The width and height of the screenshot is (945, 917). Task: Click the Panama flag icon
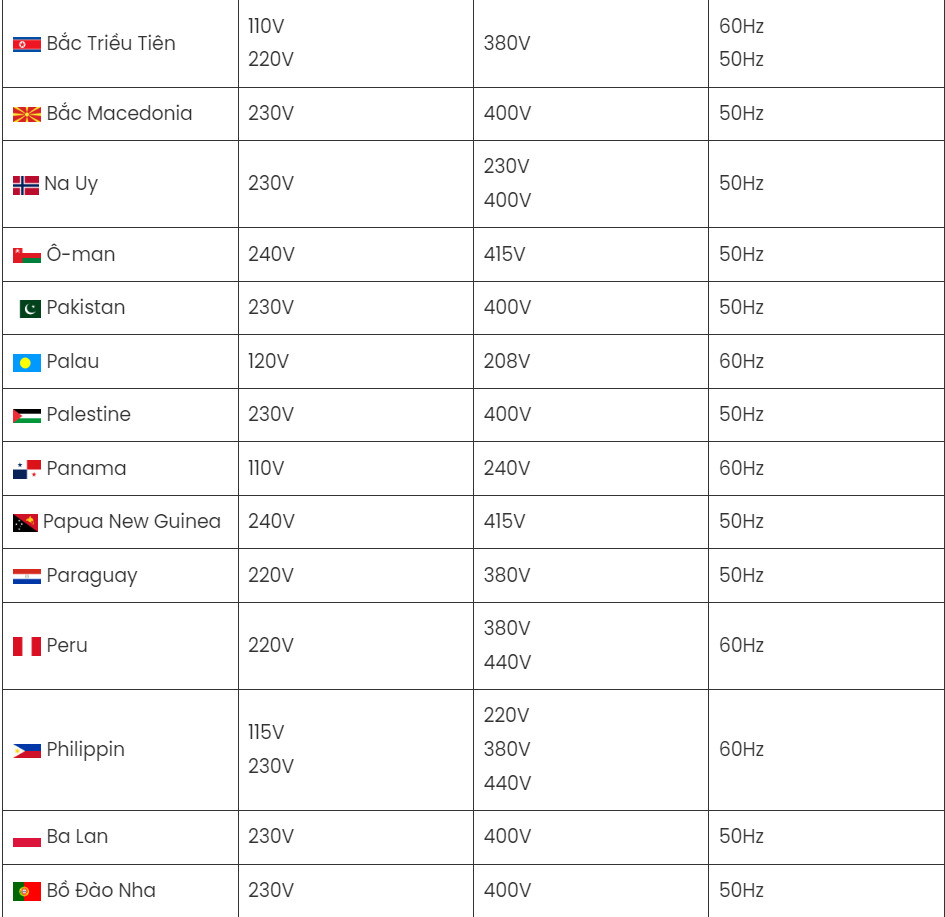[27, 469]
